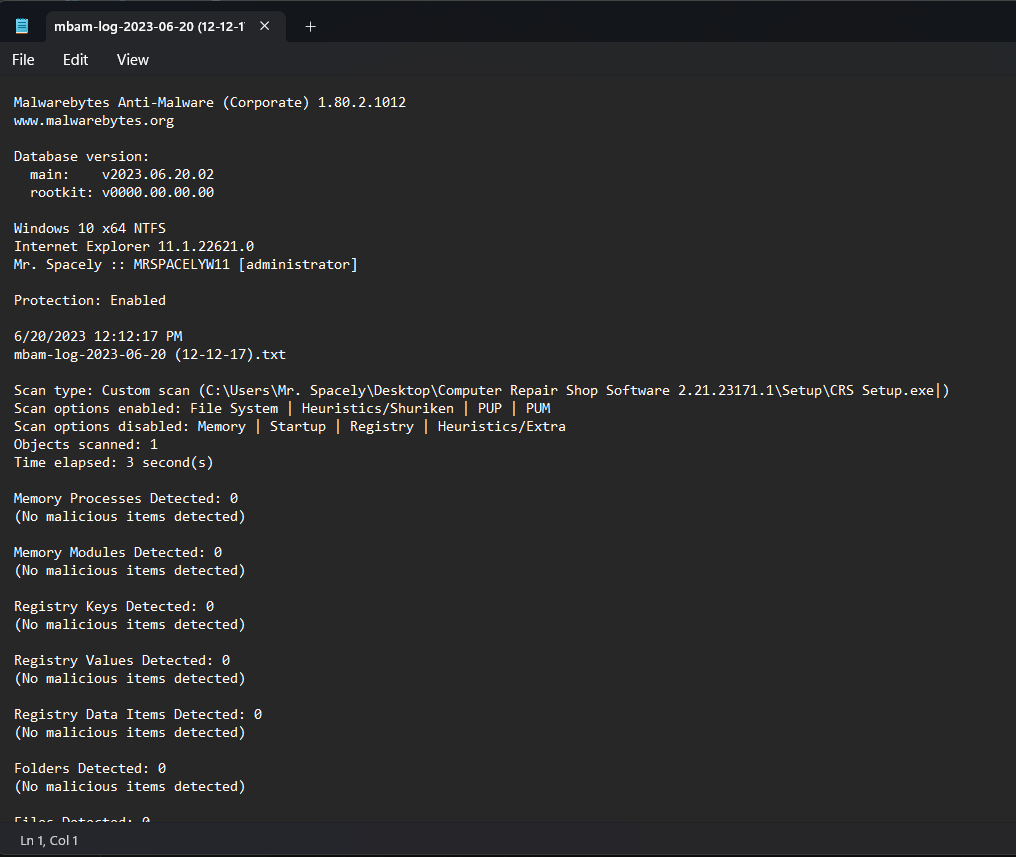This screenshot has height=857, width=1016.
Task: Open the File menu
Action: [23, 60]
